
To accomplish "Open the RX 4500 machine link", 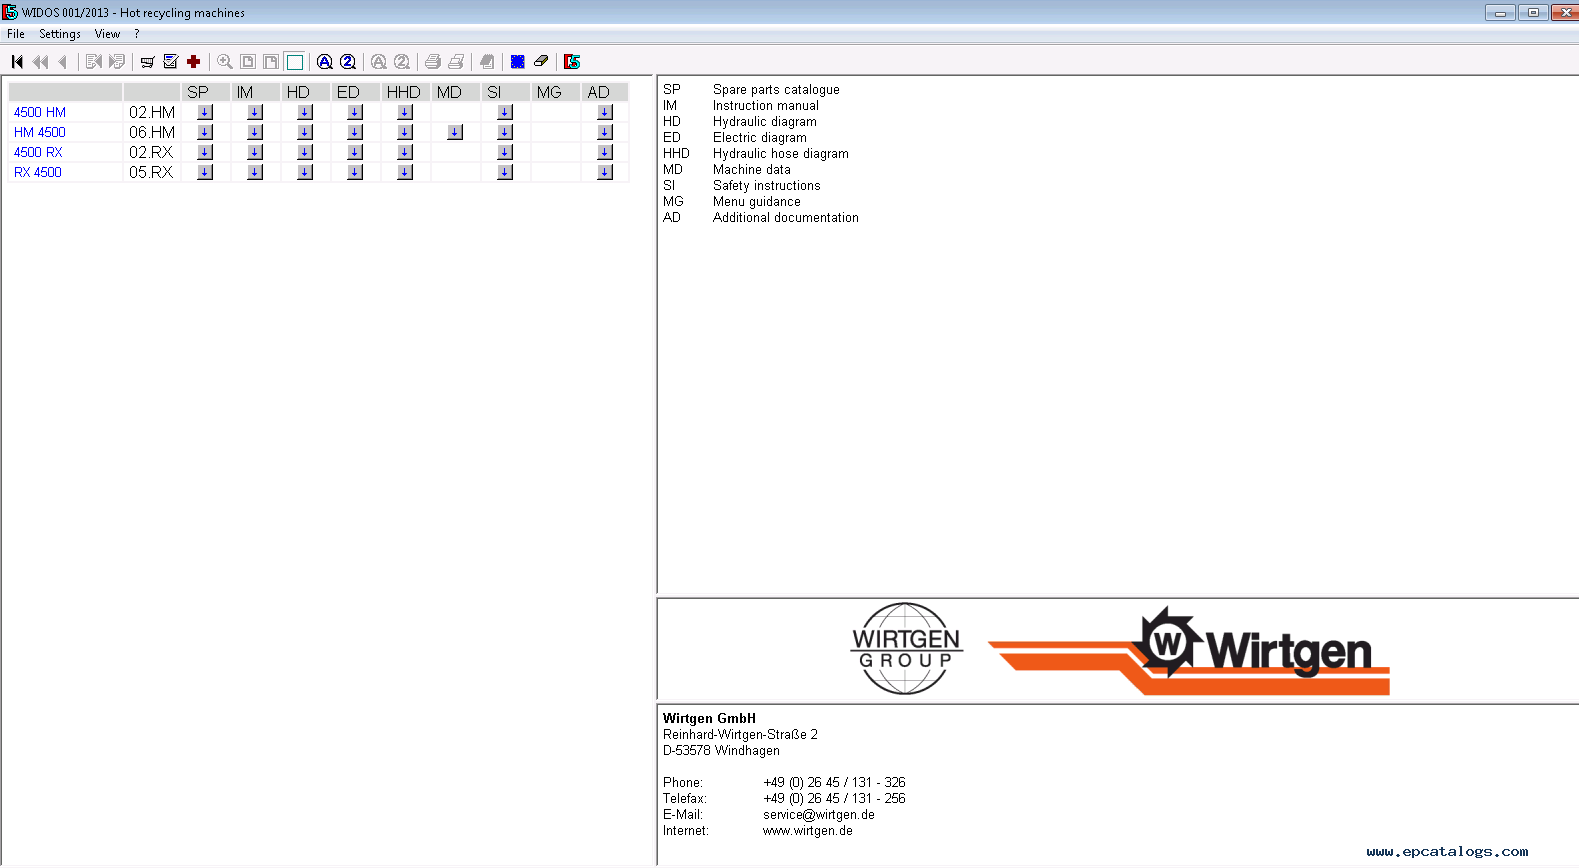I will [x=38, y=173].
